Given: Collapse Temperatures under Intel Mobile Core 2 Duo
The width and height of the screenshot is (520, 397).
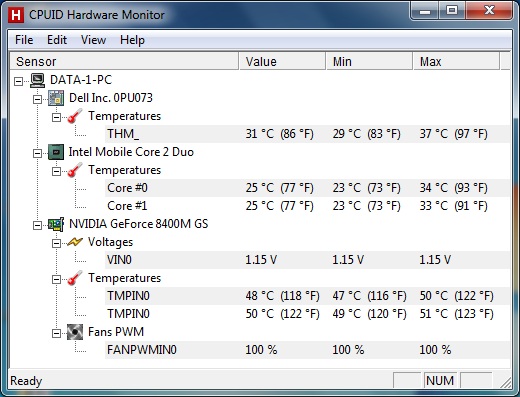Looking at the screenshot, I should pos(56,171).
